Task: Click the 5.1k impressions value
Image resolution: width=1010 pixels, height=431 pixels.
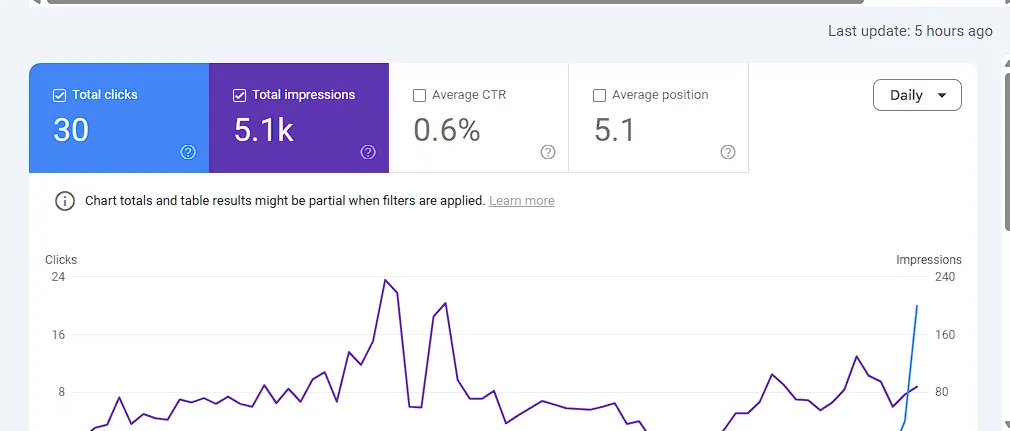Action: click(x=263, y=130)
